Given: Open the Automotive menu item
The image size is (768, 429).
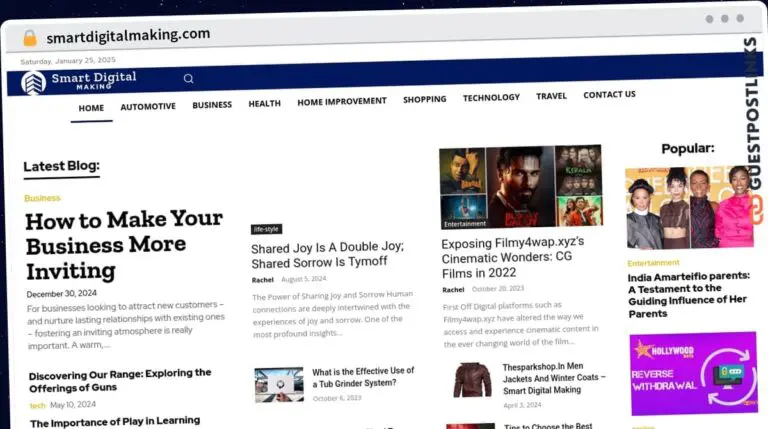Looking at the screenshot, I should click(x=148, y=106).
